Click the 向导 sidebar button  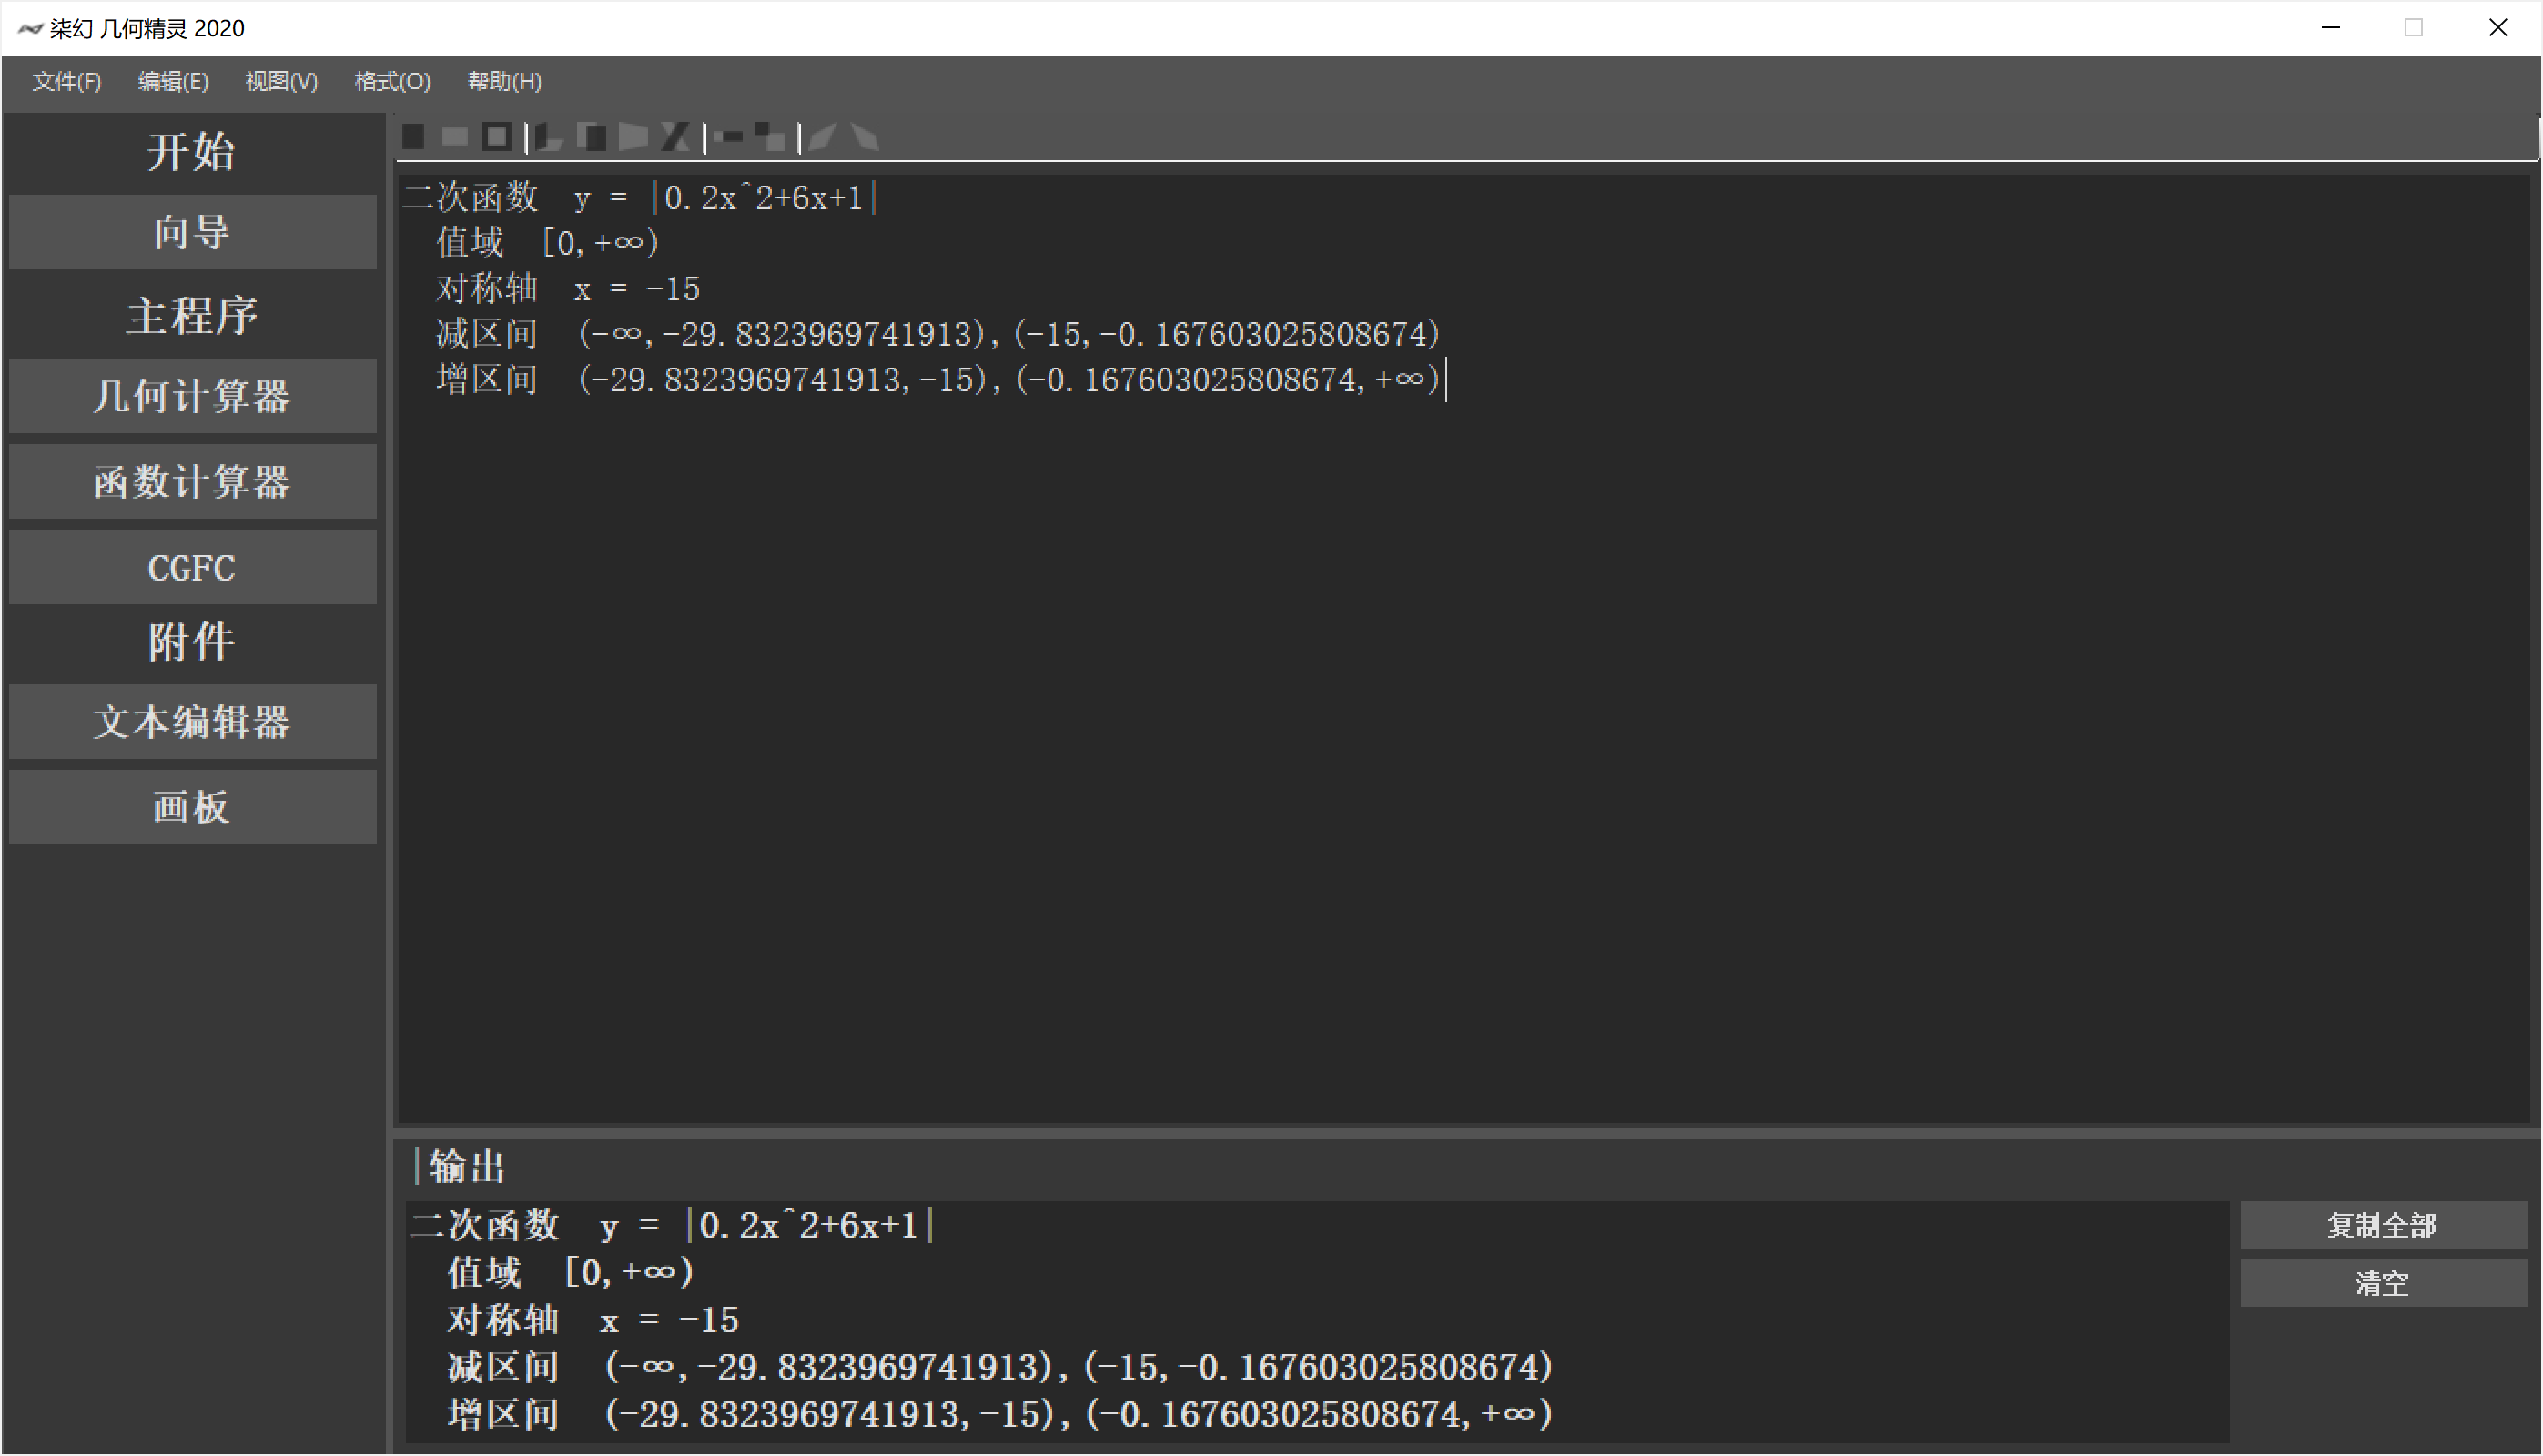(192, 232)
